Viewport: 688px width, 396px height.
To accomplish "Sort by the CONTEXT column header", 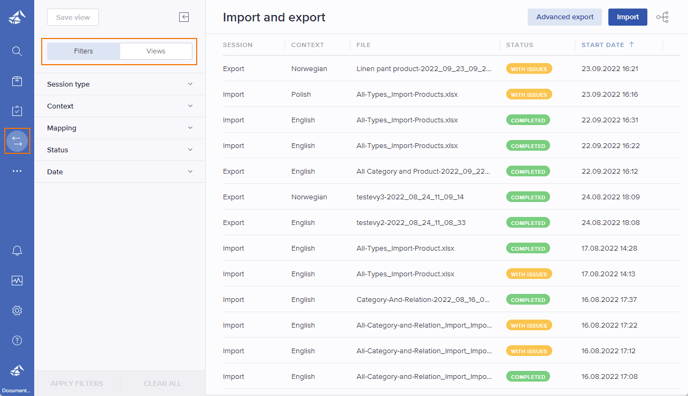I will click(x=307, y=45).
